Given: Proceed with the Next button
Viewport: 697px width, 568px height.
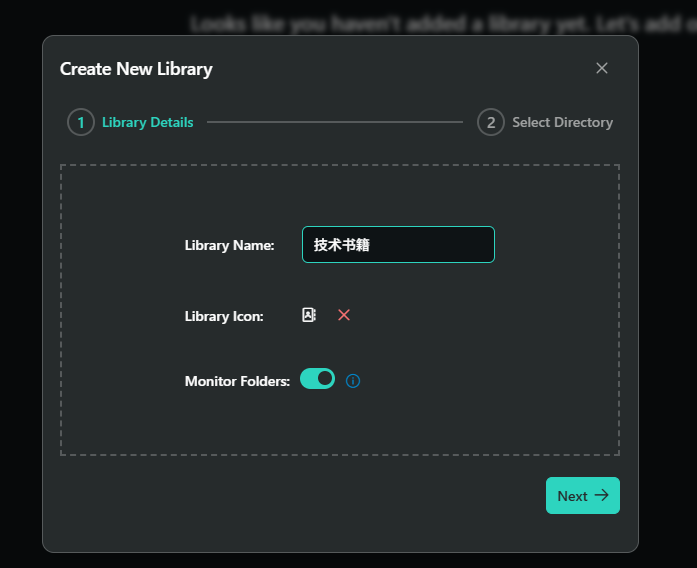Looking at the screenshot, I should pyautogui.click(x=583, y=496).
